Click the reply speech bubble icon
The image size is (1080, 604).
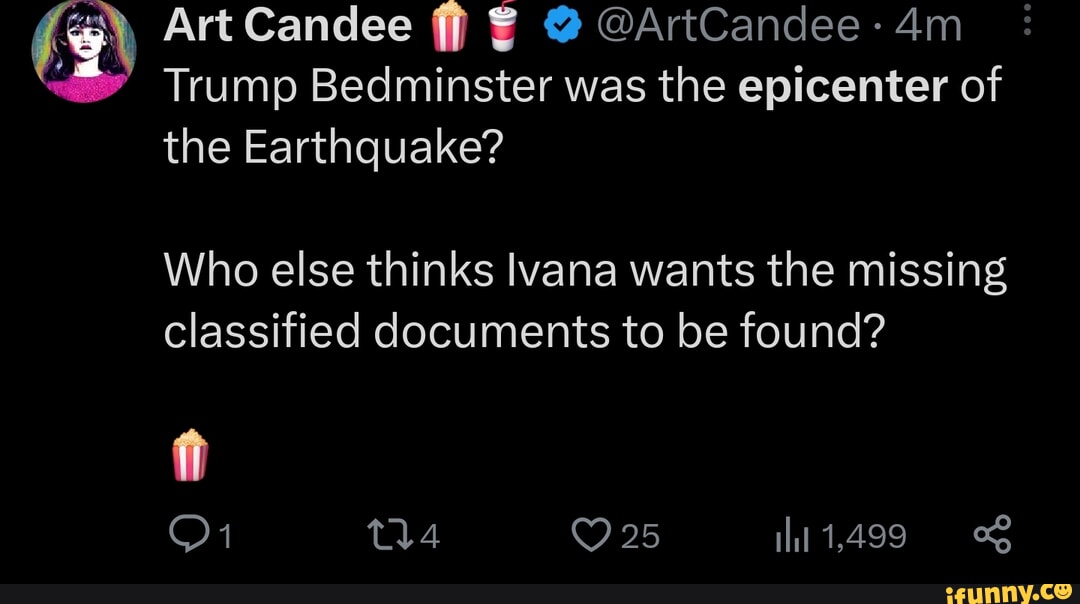(x=187, y=537)
